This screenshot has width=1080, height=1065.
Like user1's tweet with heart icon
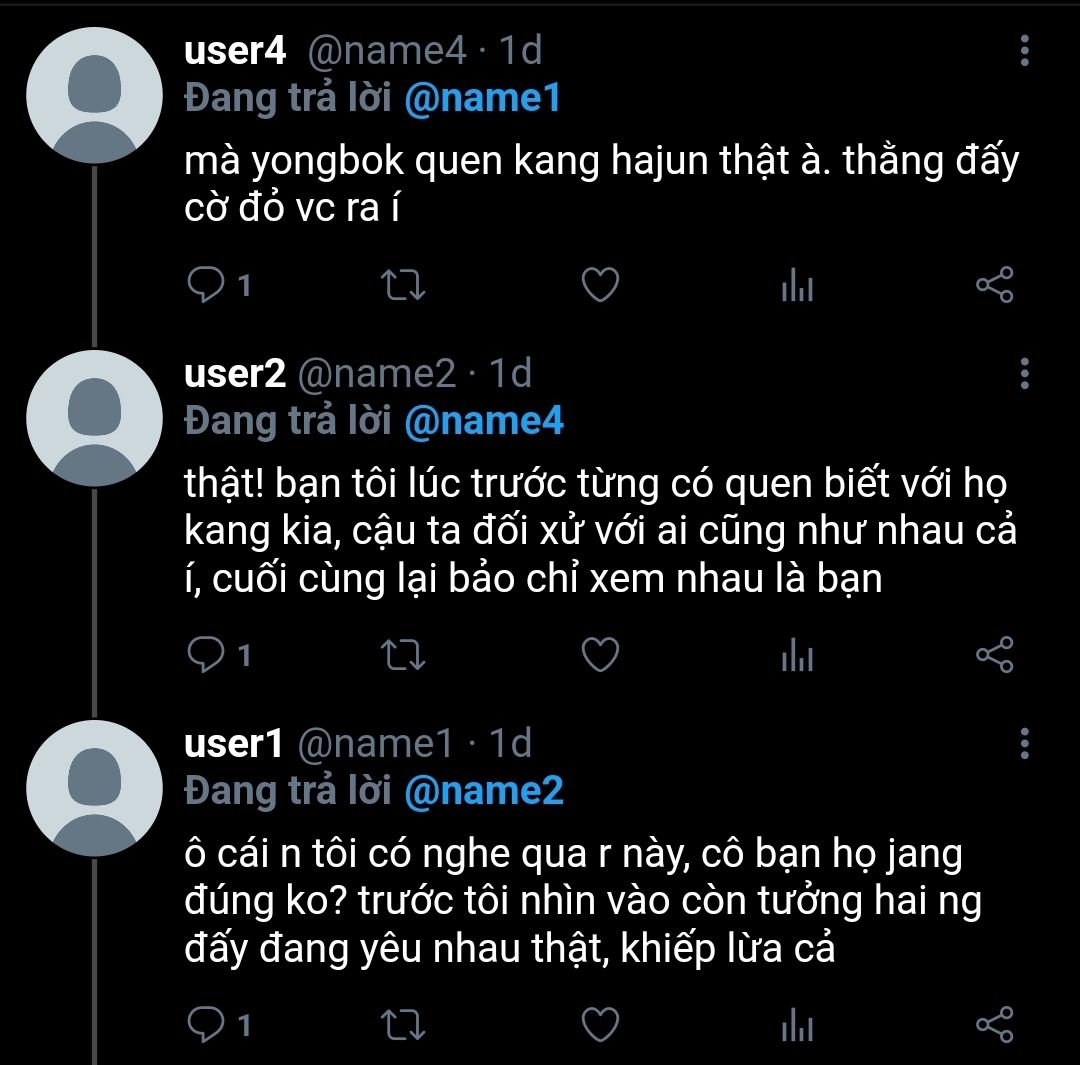point(601,1024)
